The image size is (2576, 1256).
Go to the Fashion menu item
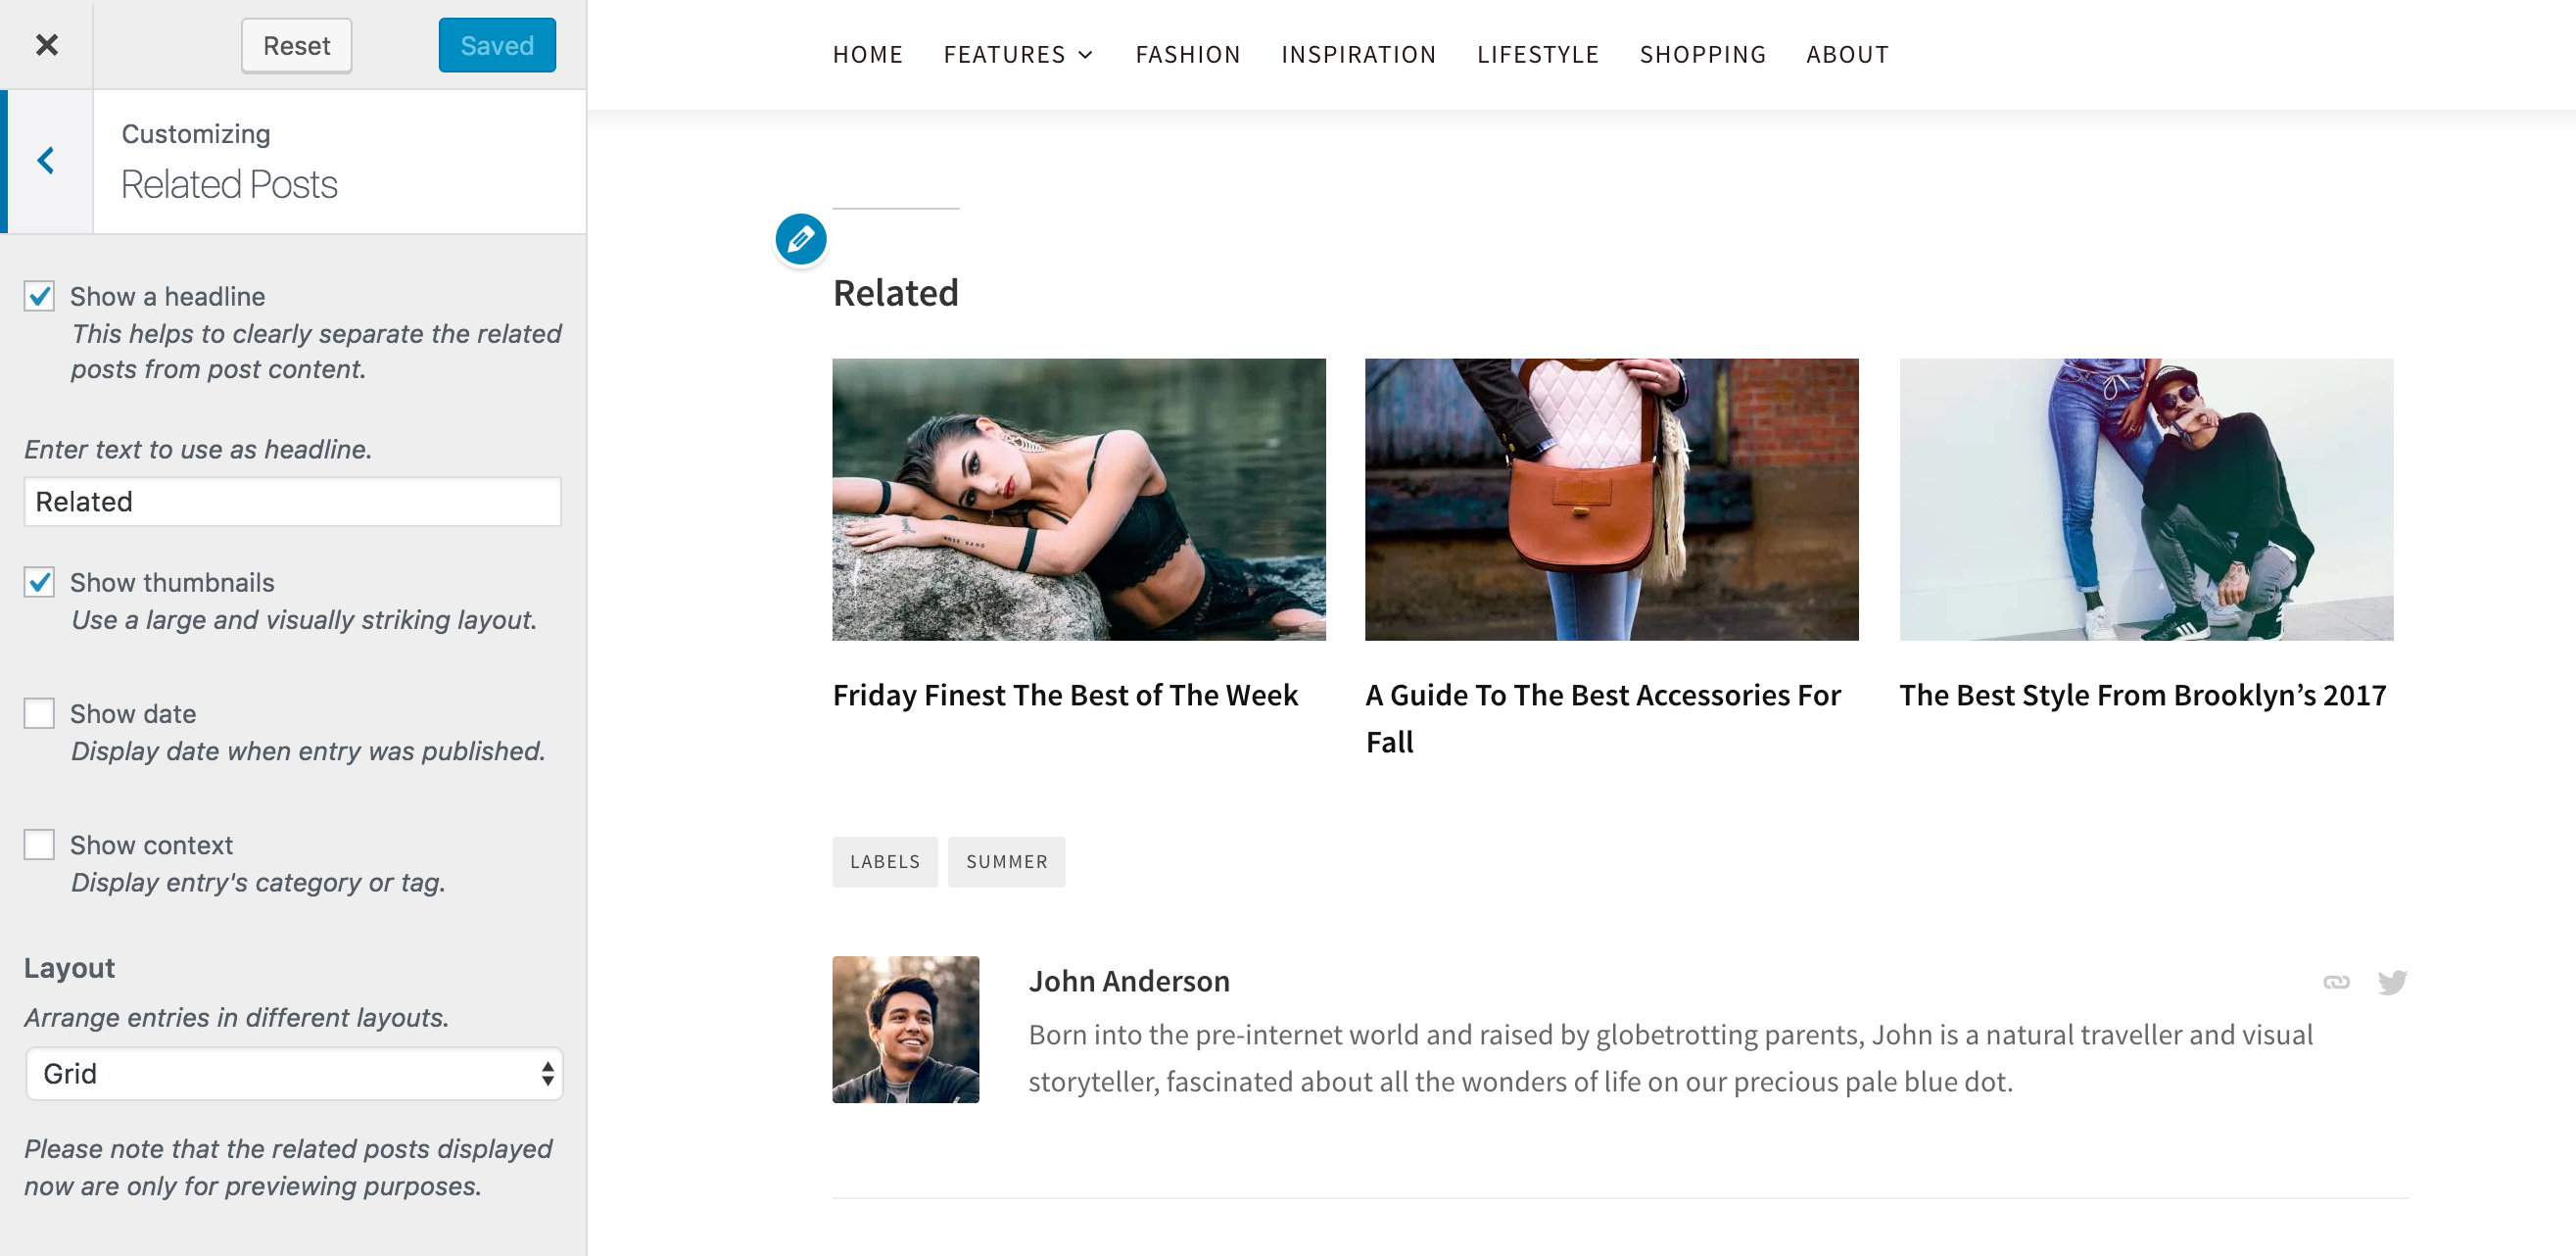[1187, 55]
